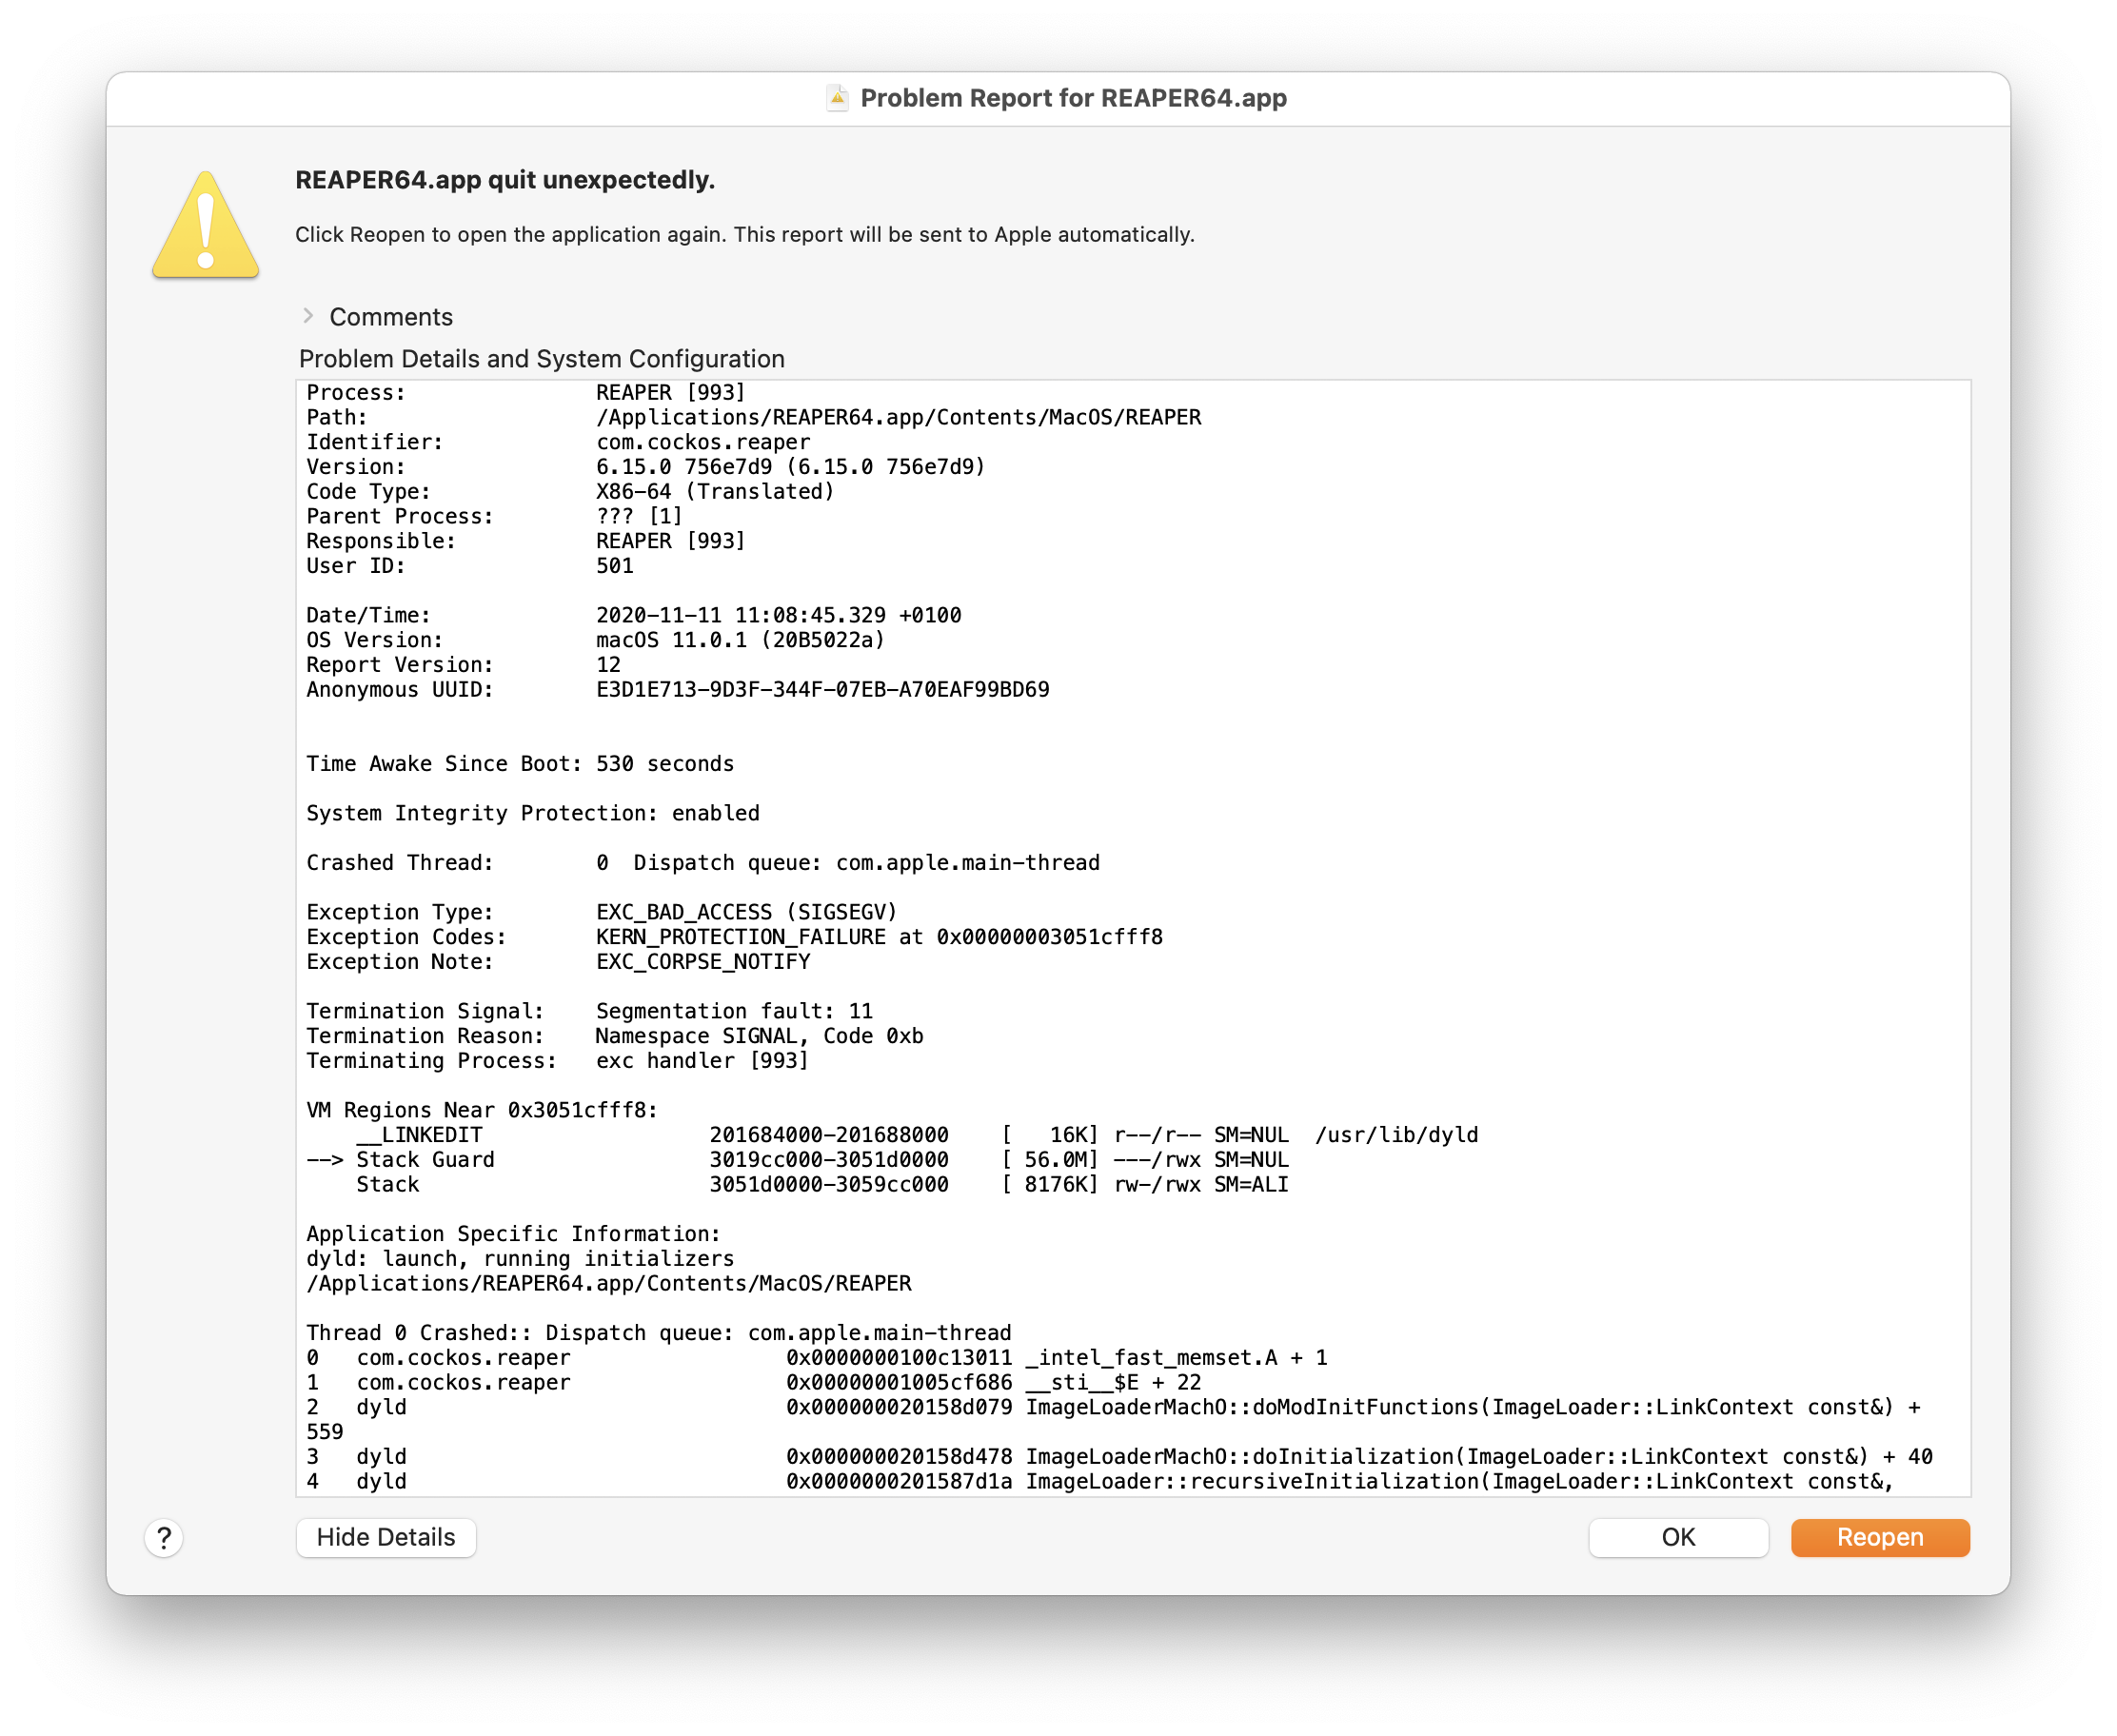2117x1736 pixels.
Task: Select the identifier com.cockos.reaper
Action: pyautogui.click(x=703, y=442)
